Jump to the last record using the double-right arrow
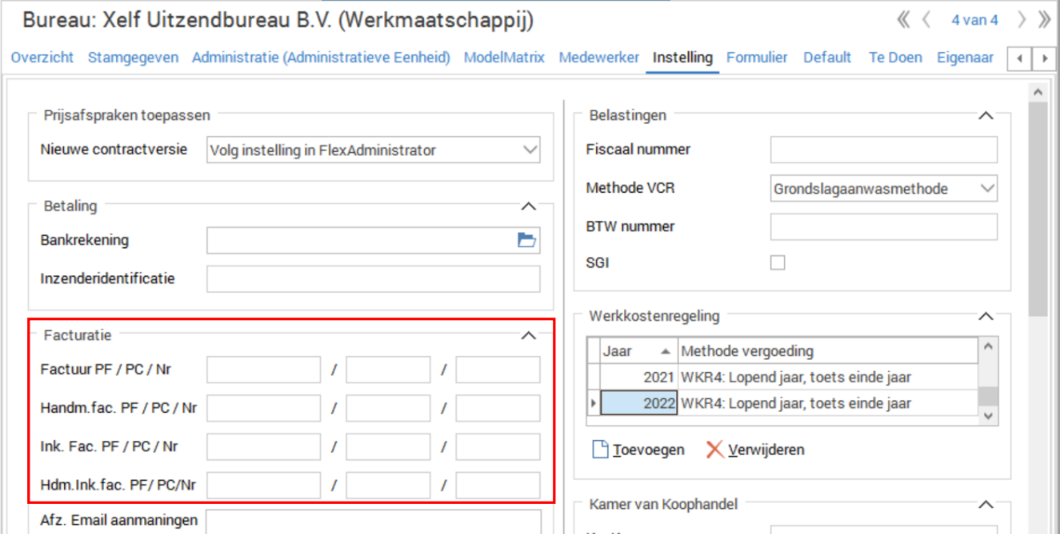 point(1045,20)
